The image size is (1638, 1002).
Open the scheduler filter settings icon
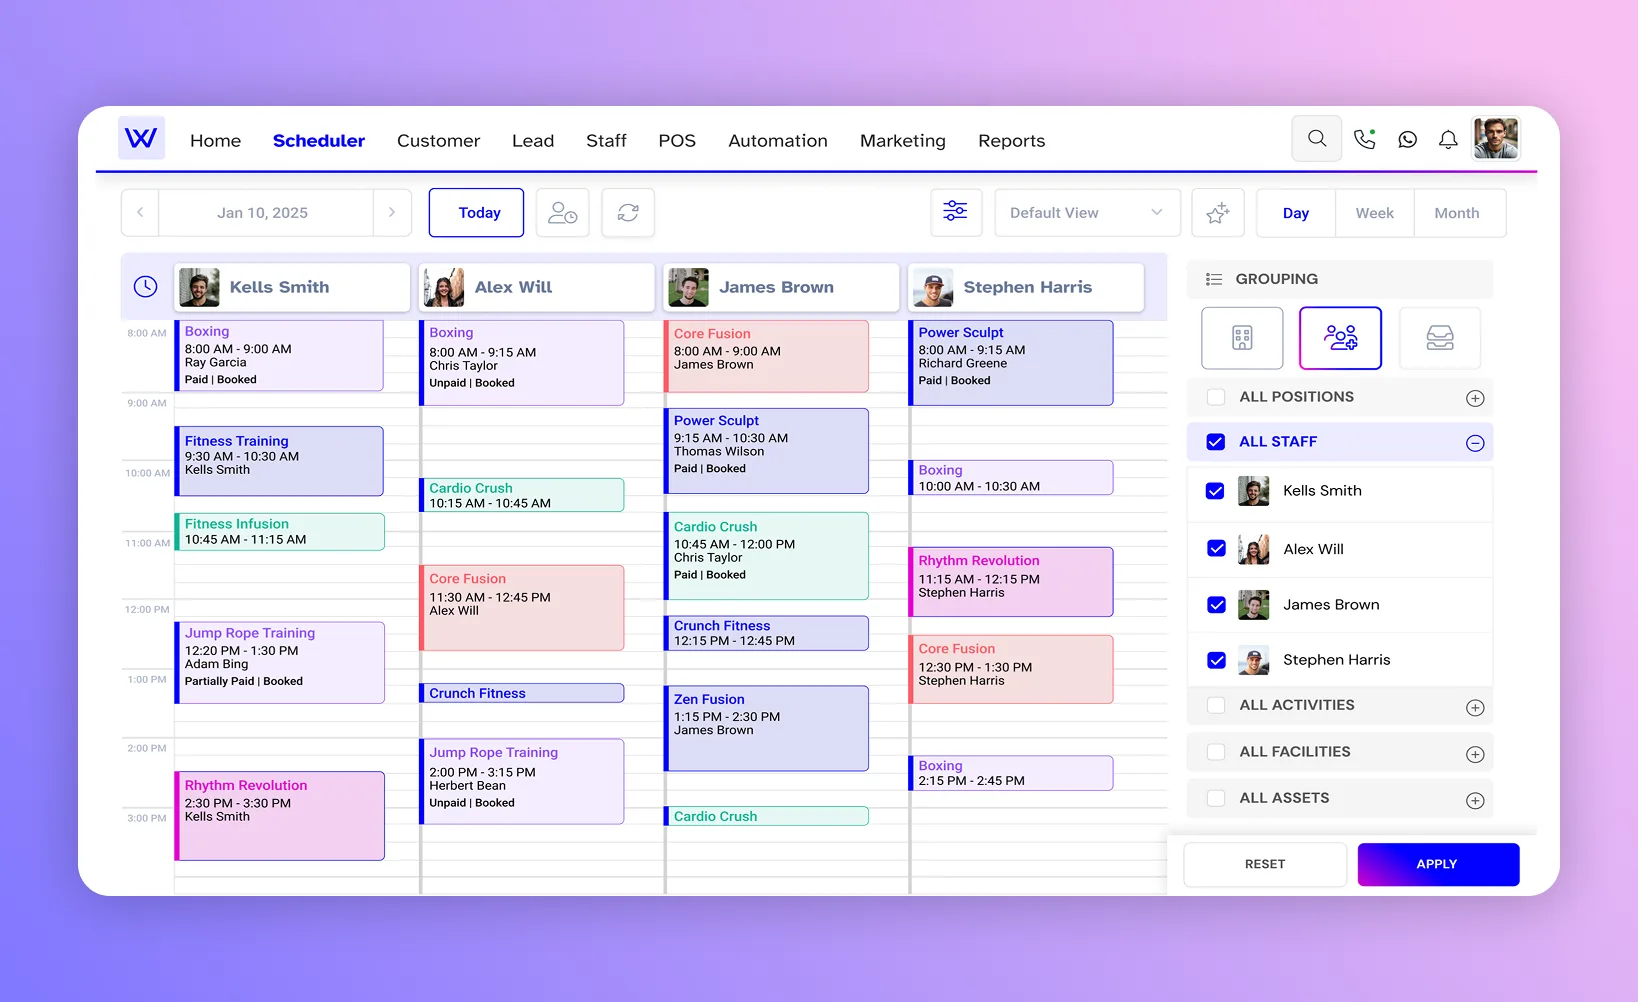click(955, 212)
